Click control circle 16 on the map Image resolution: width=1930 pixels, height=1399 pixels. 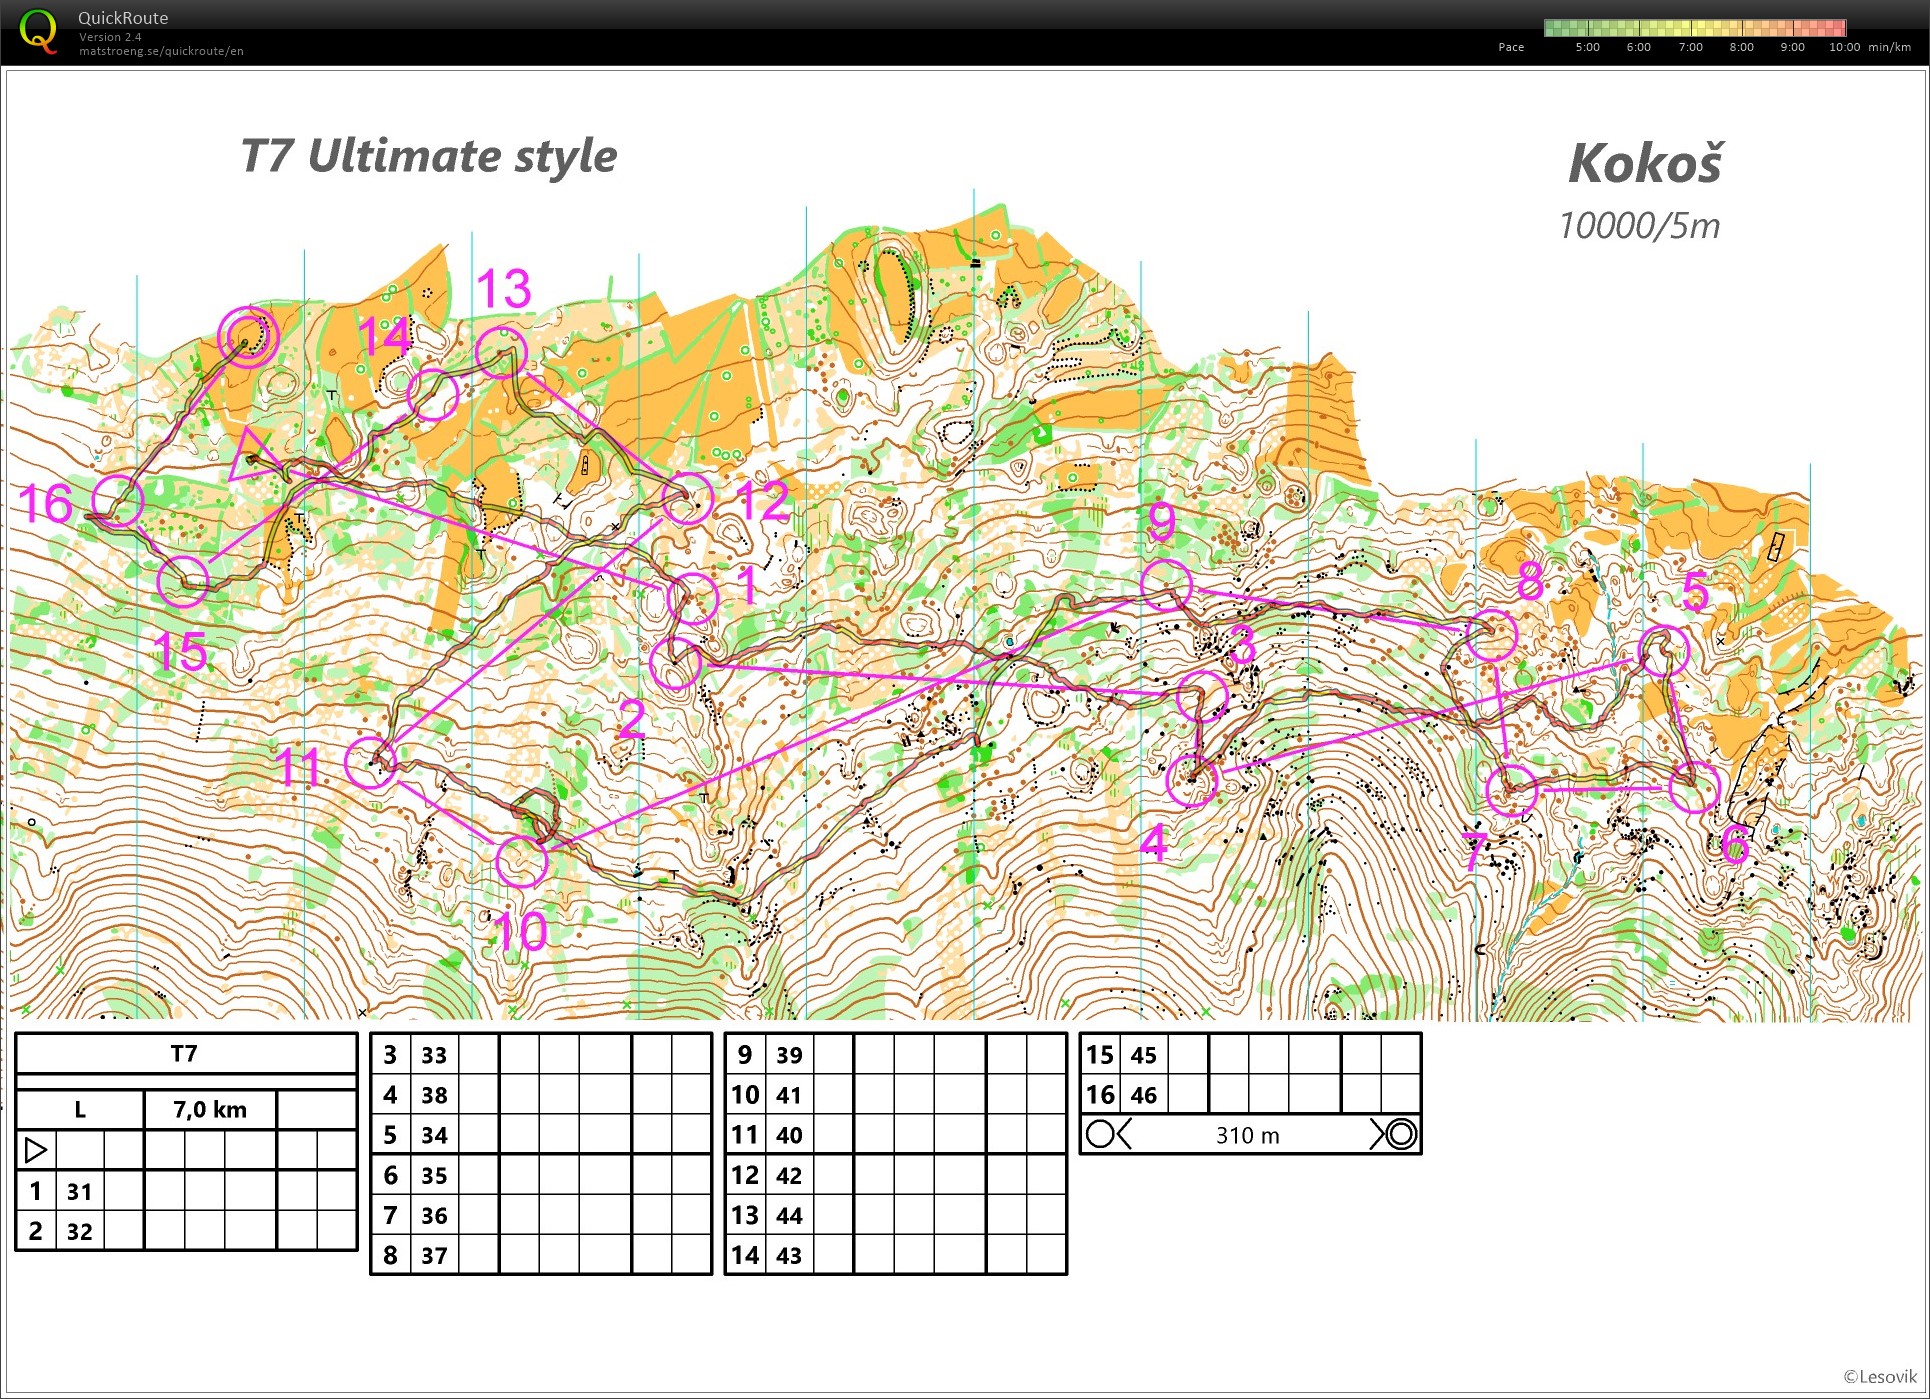point(117,500)
